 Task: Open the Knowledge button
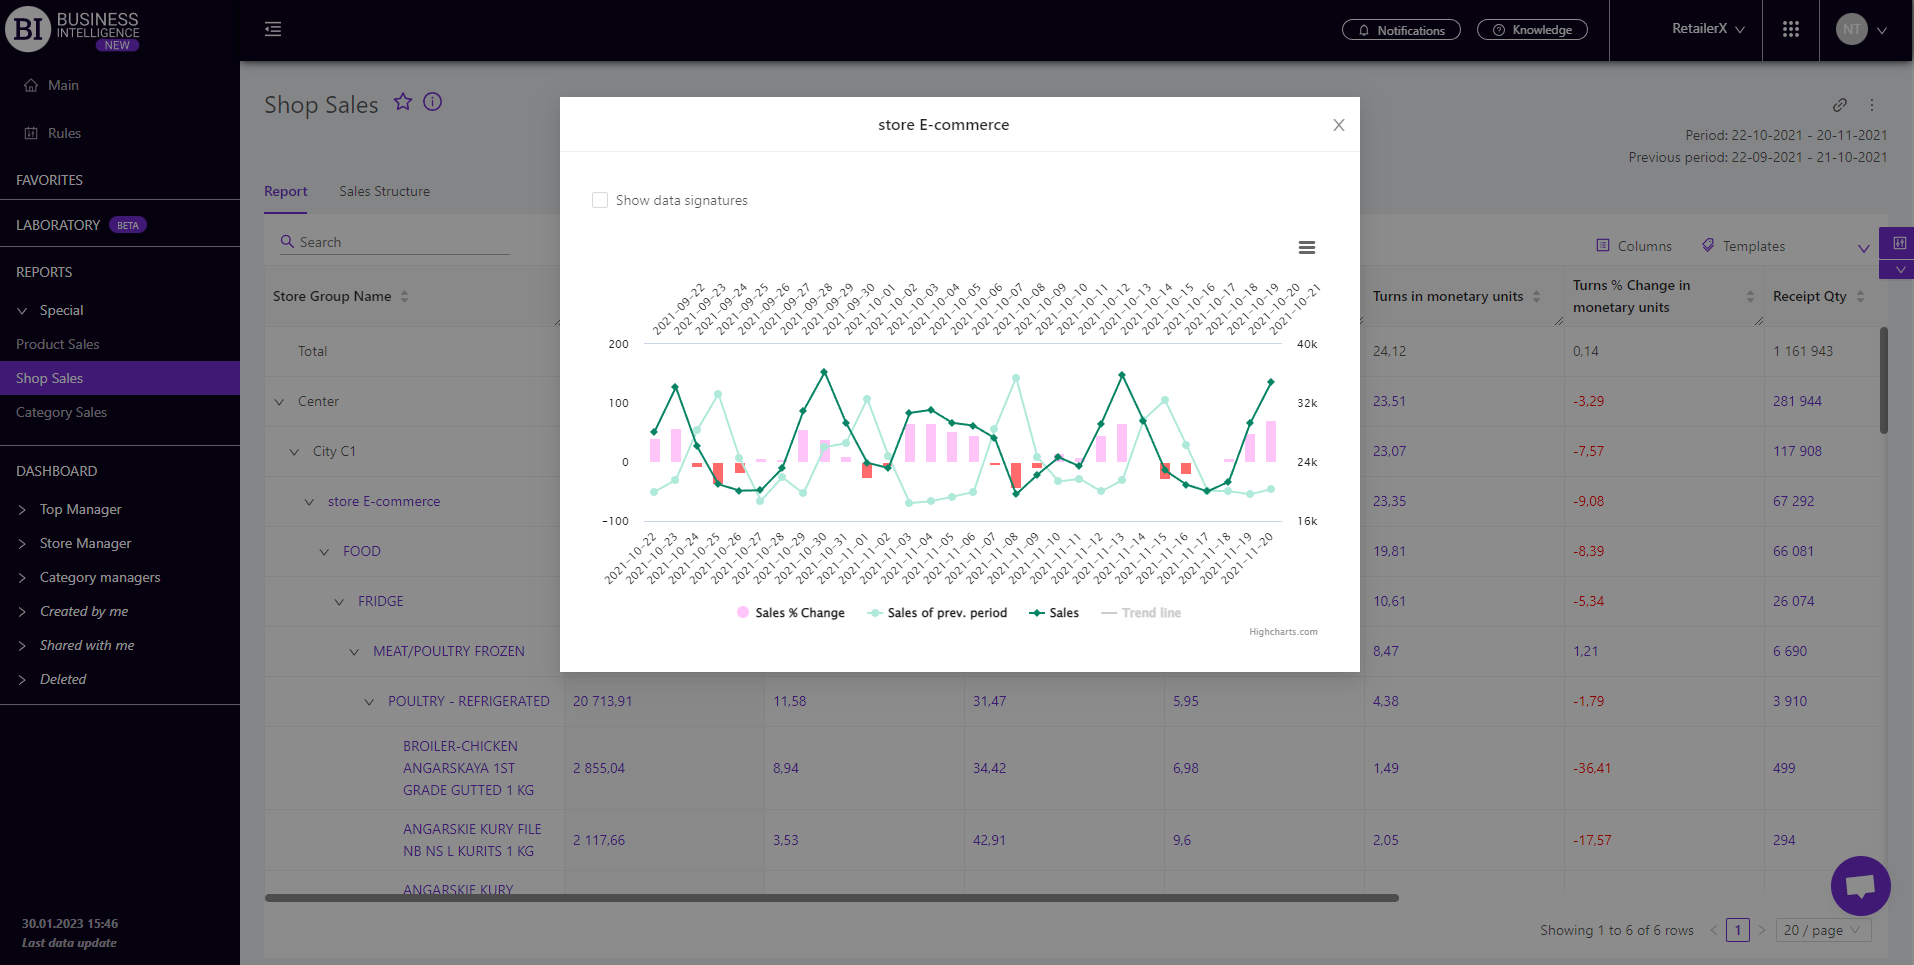point(1532,30)
